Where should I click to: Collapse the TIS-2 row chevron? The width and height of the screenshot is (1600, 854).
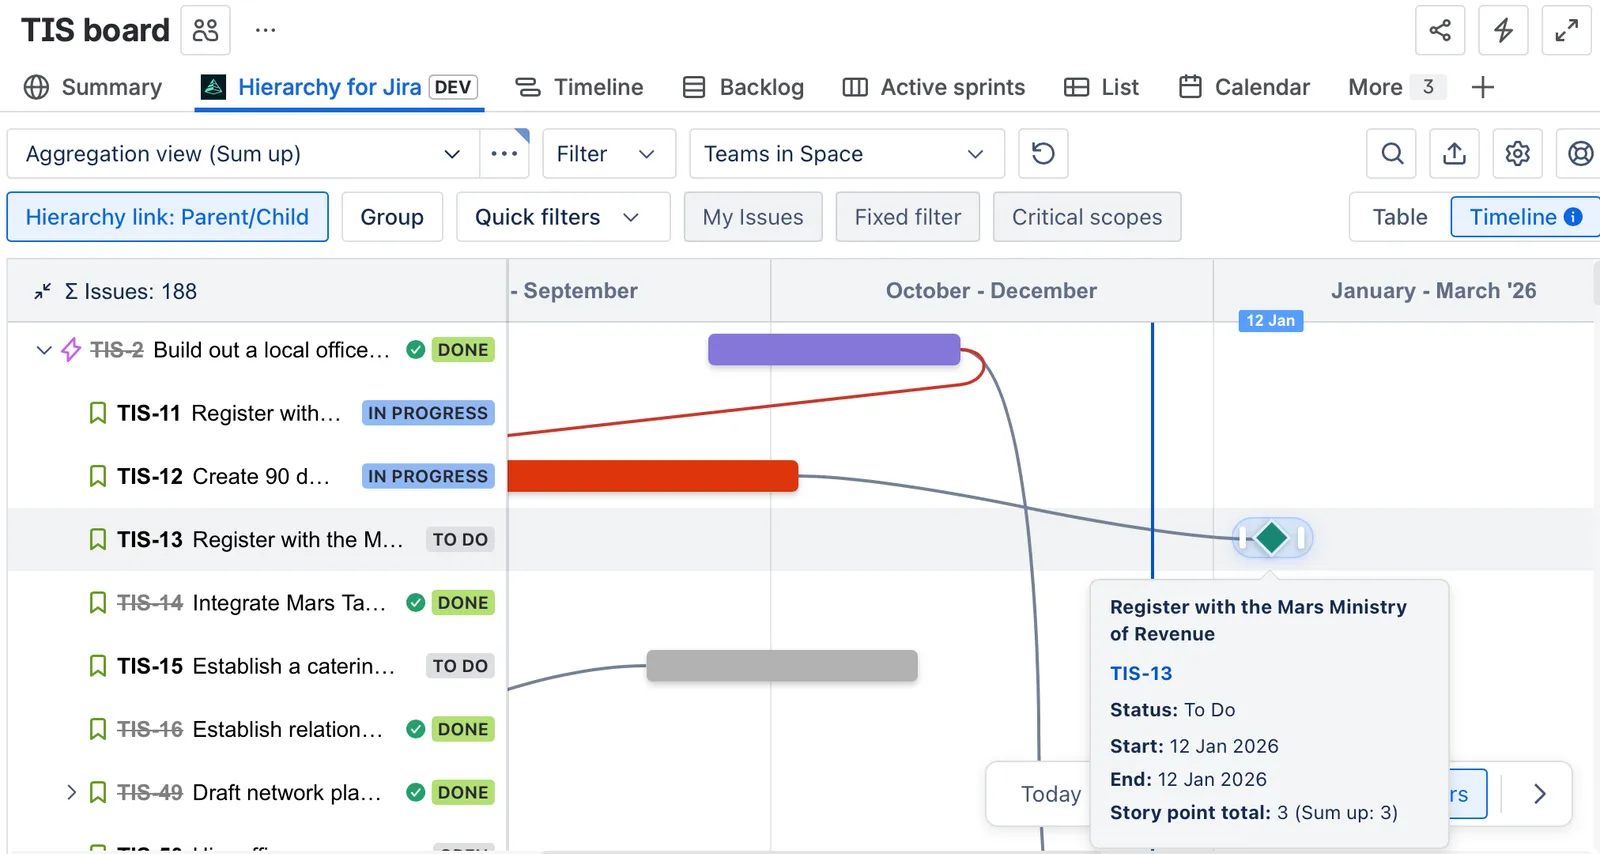pos(43,350)
